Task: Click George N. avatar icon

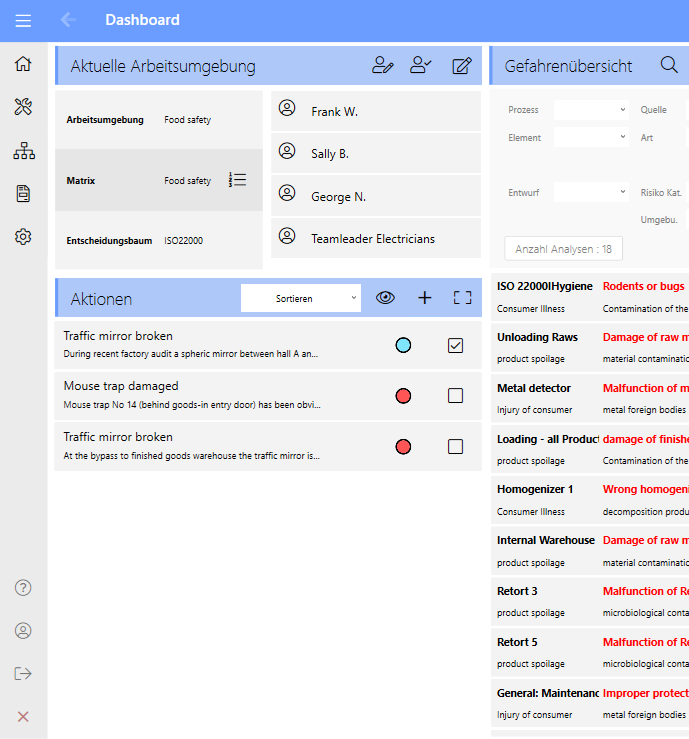Action: [x=287, y=193]
